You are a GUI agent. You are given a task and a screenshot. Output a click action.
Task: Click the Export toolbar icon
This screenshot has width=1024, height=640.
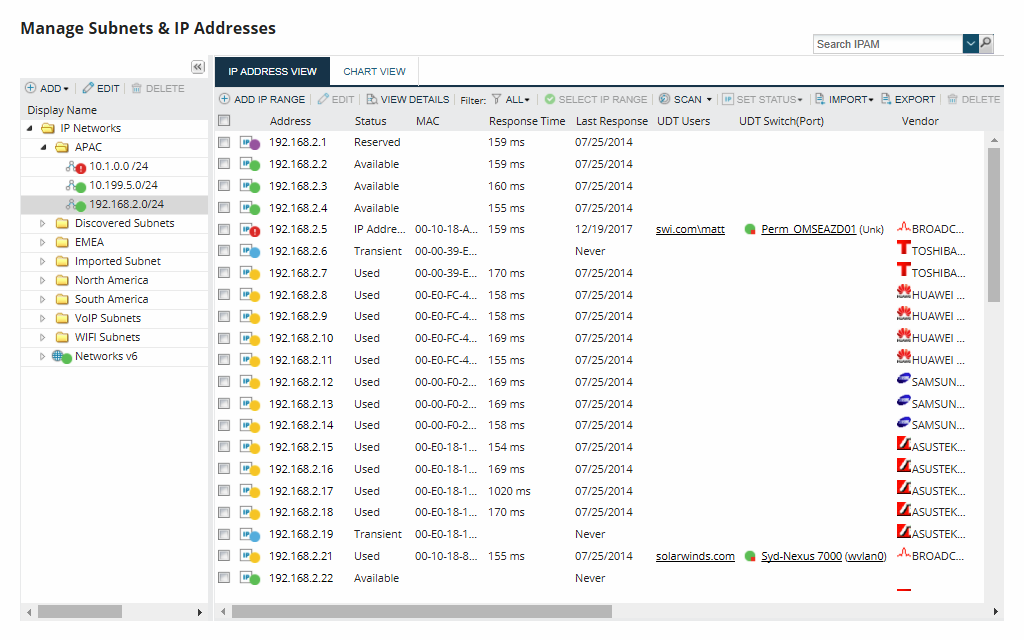tap(886, 99)
